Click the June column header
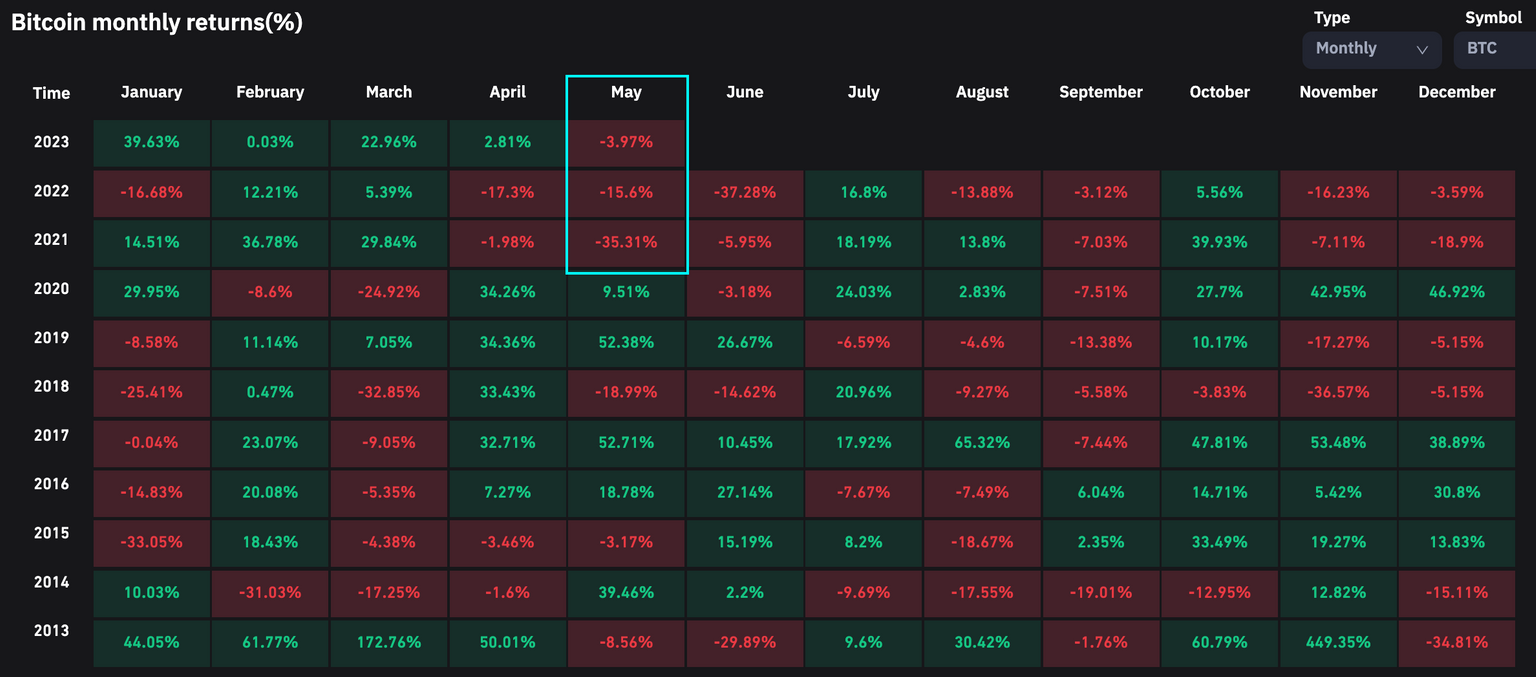1536x677 pixels. [745, 92]
